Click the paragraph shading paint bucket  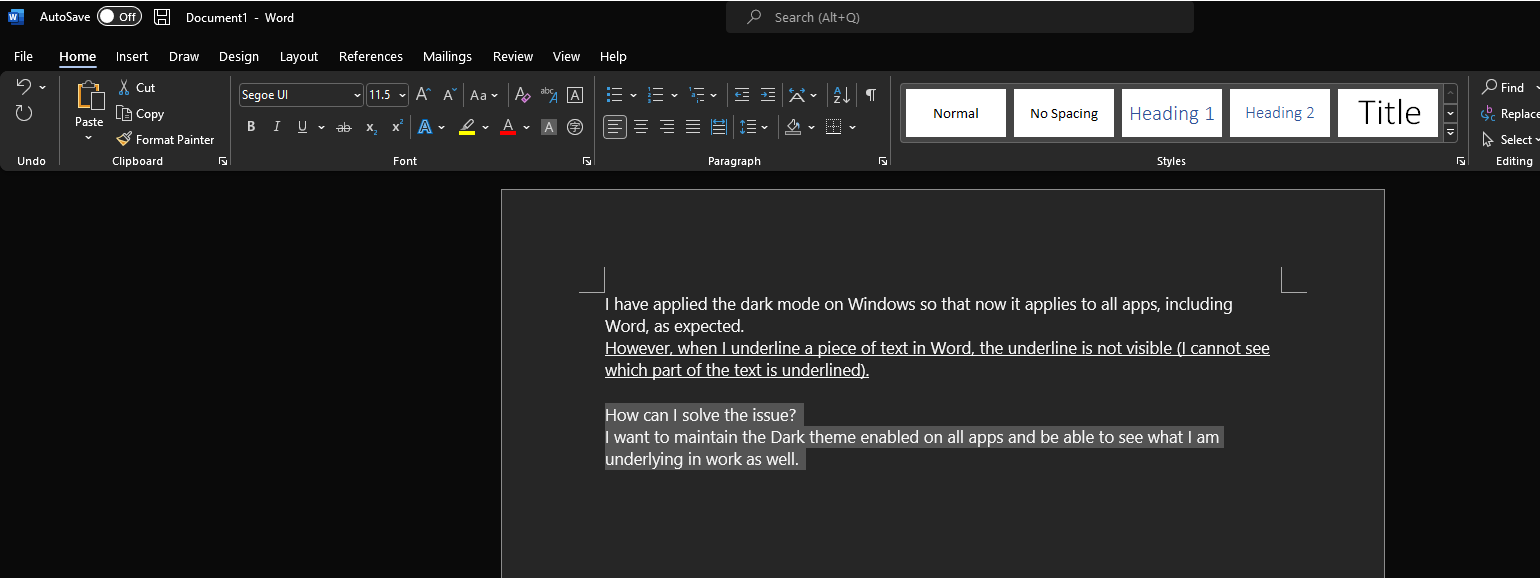pyautogui.click(x=793, y=127)
